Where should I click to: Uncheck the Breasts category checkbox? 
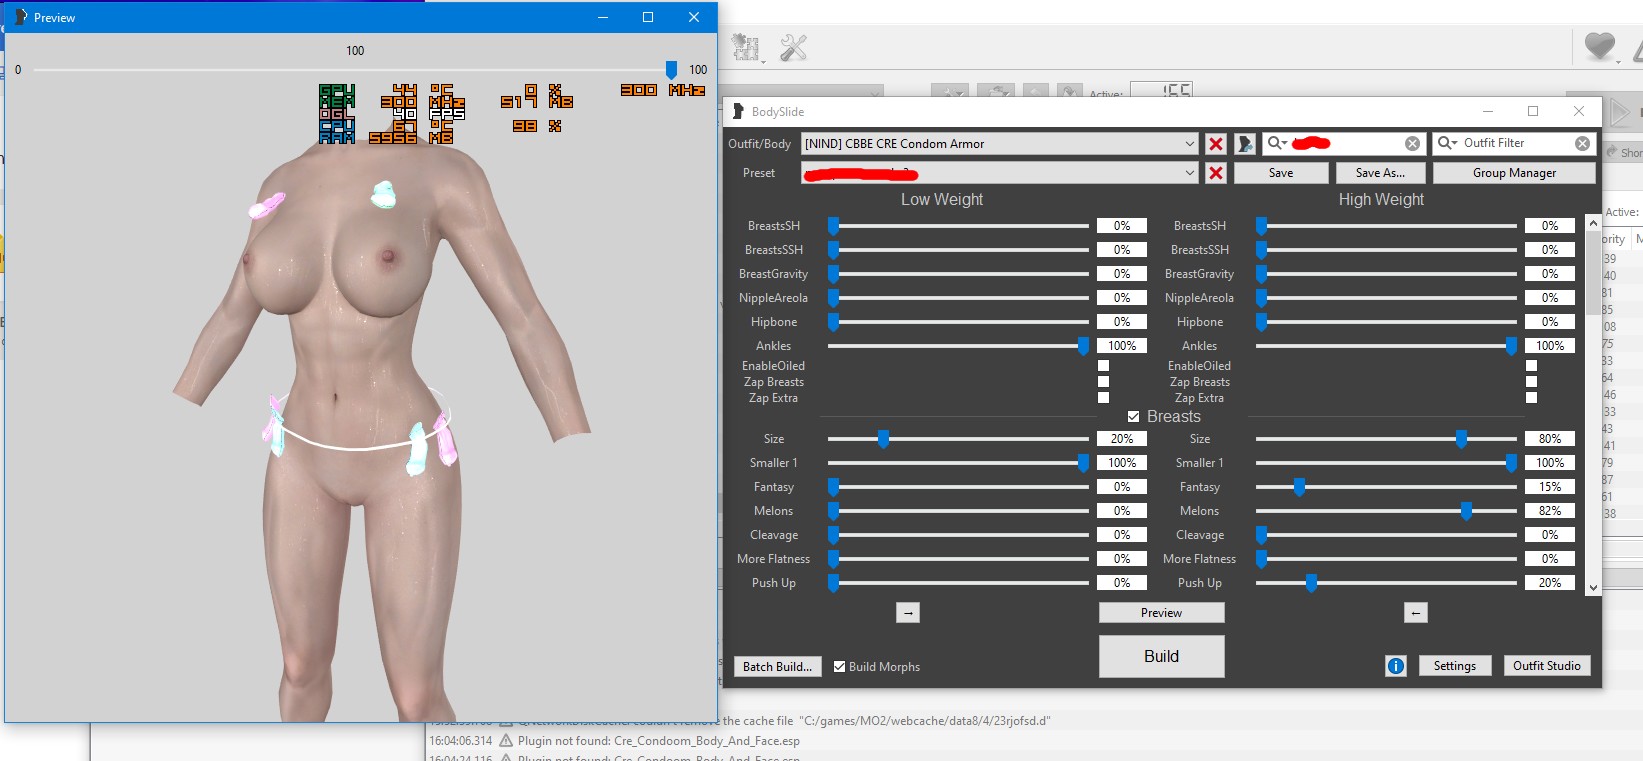(x=1134, y=417)
